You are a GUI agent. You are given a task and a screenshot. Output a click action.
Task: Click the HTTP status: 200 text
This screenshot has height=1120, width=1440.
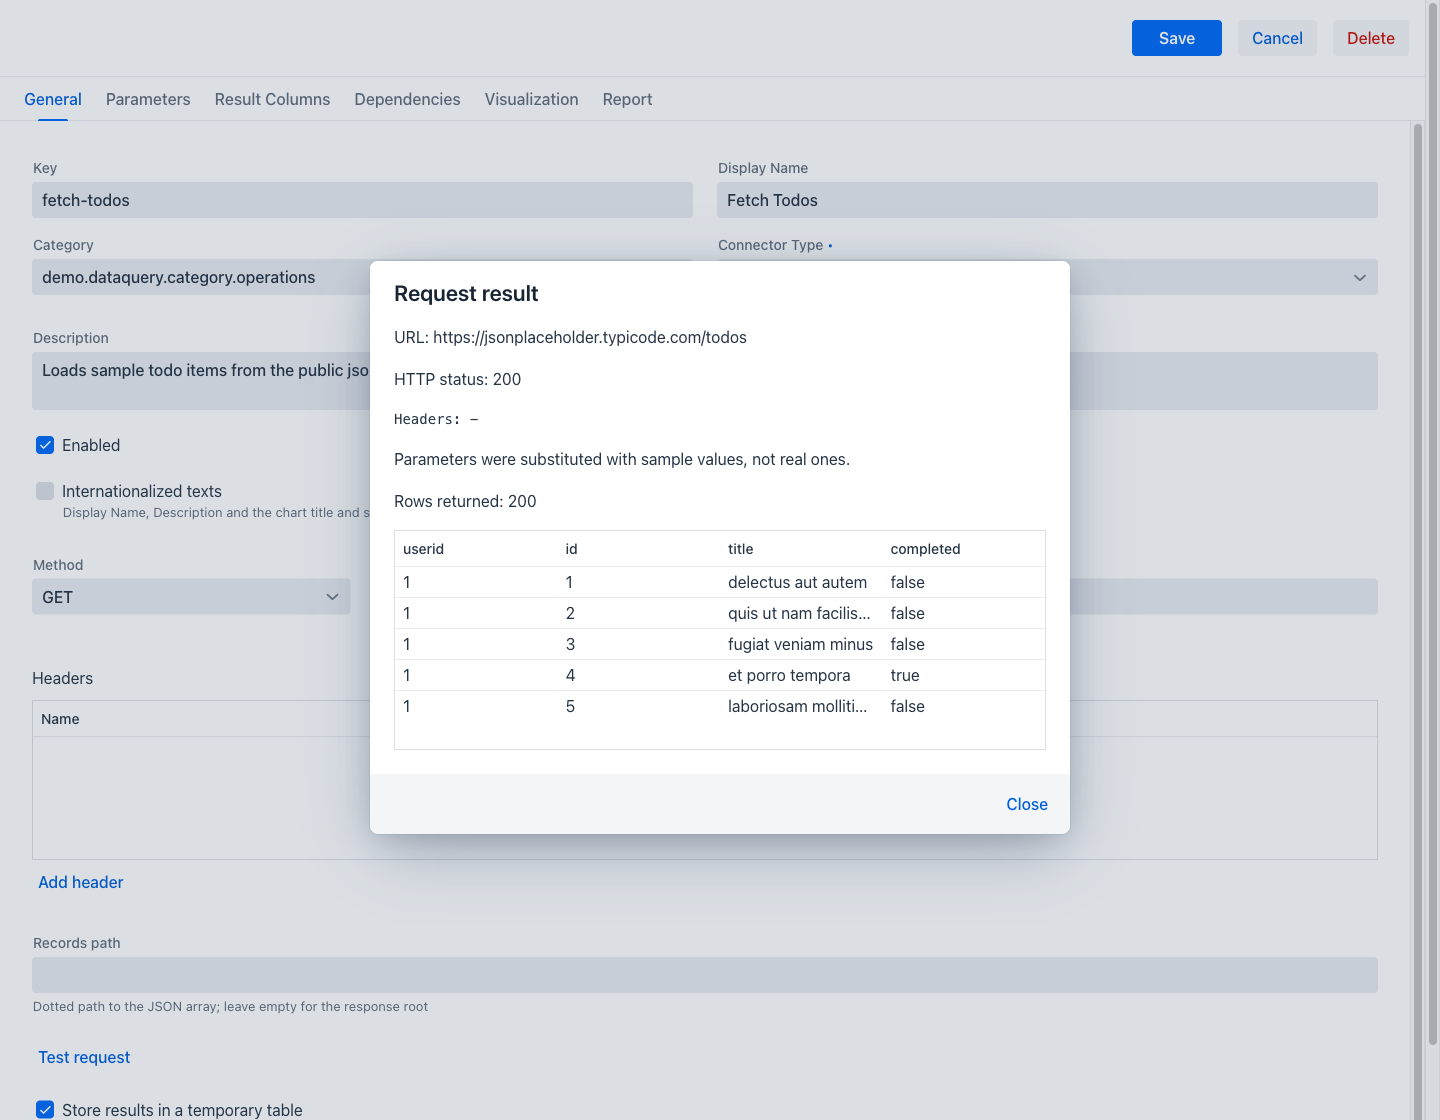[457, 379]
